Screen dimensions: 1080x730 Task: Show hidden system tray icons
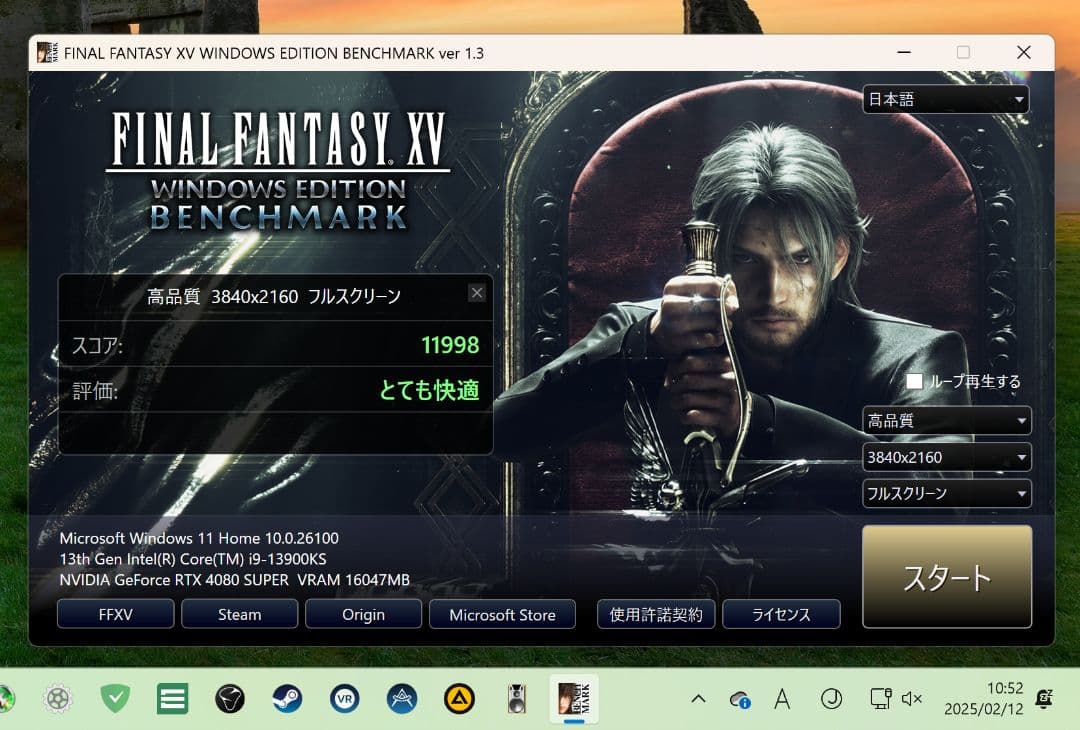[698, 699]
